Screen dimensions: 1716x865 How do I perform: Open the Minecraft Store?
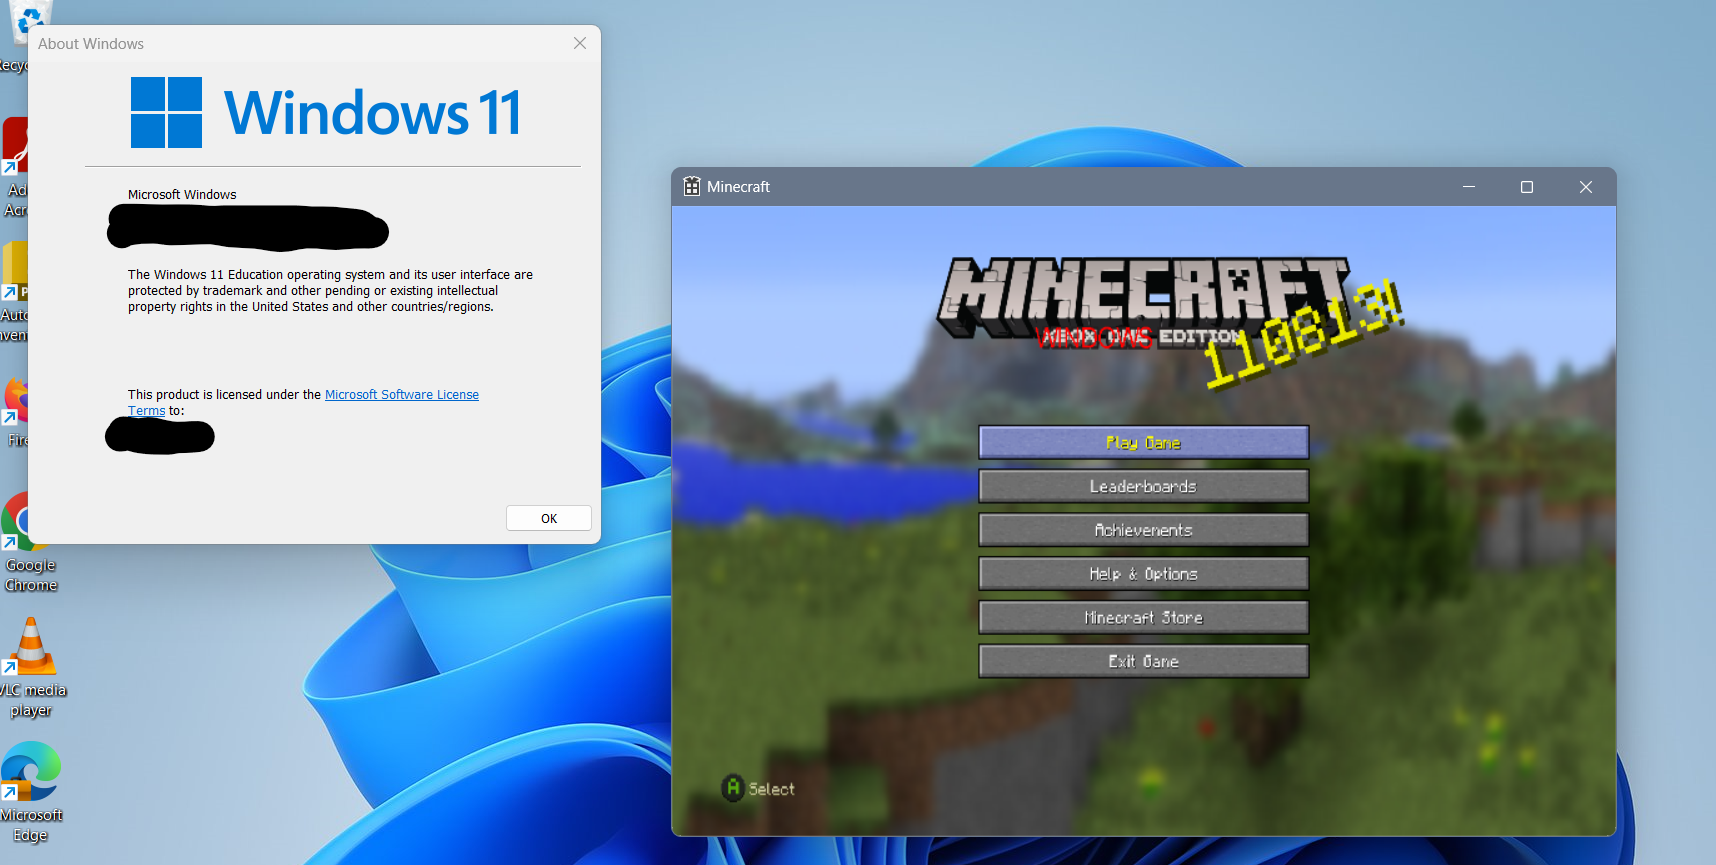[x=1143, y=618]
